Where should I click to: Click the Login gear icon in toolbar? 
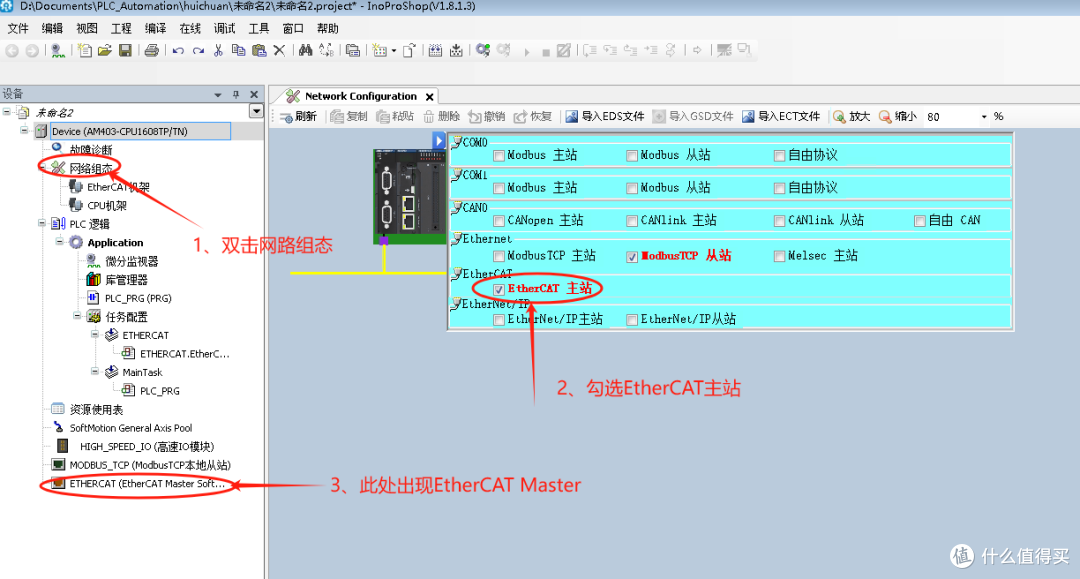click(483, 50)
